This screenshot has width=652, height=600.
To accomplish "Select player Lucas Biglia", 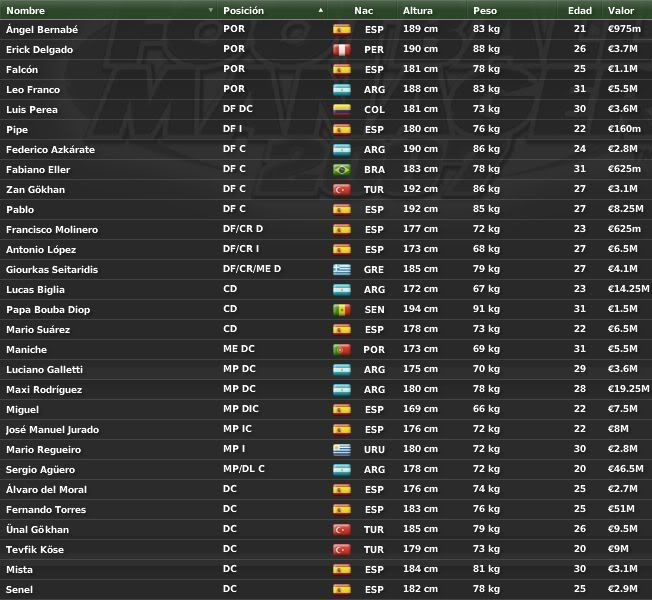I will 35,289.
